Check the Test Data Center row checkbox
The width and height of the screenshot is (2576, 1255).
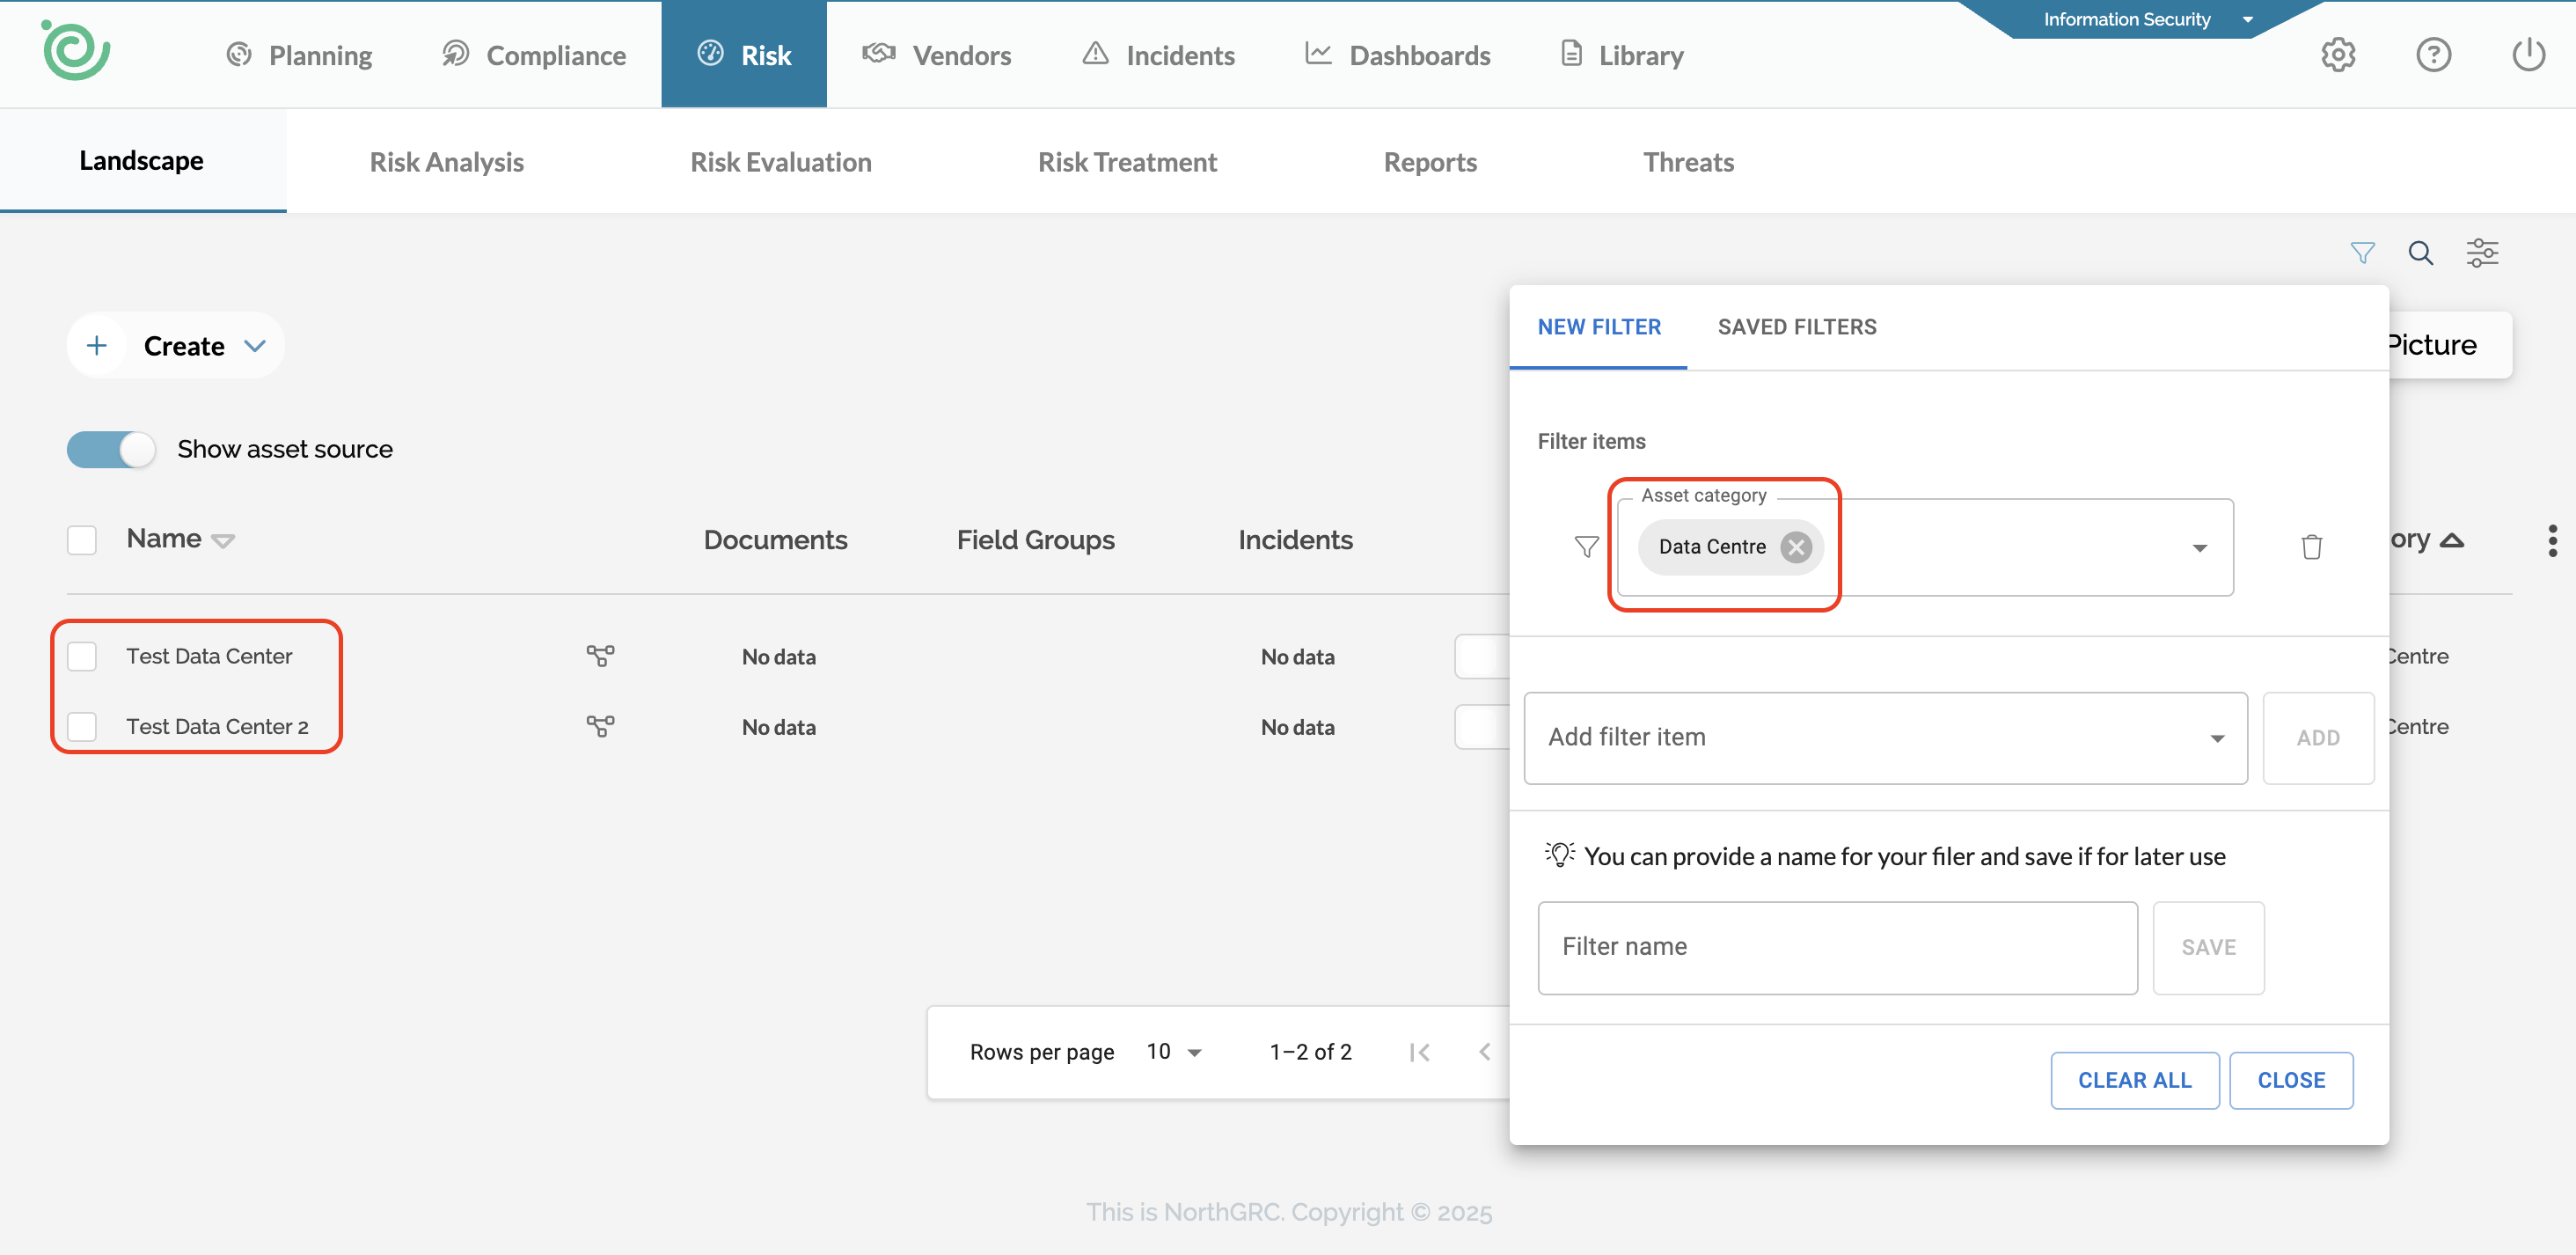coord(82,656)
